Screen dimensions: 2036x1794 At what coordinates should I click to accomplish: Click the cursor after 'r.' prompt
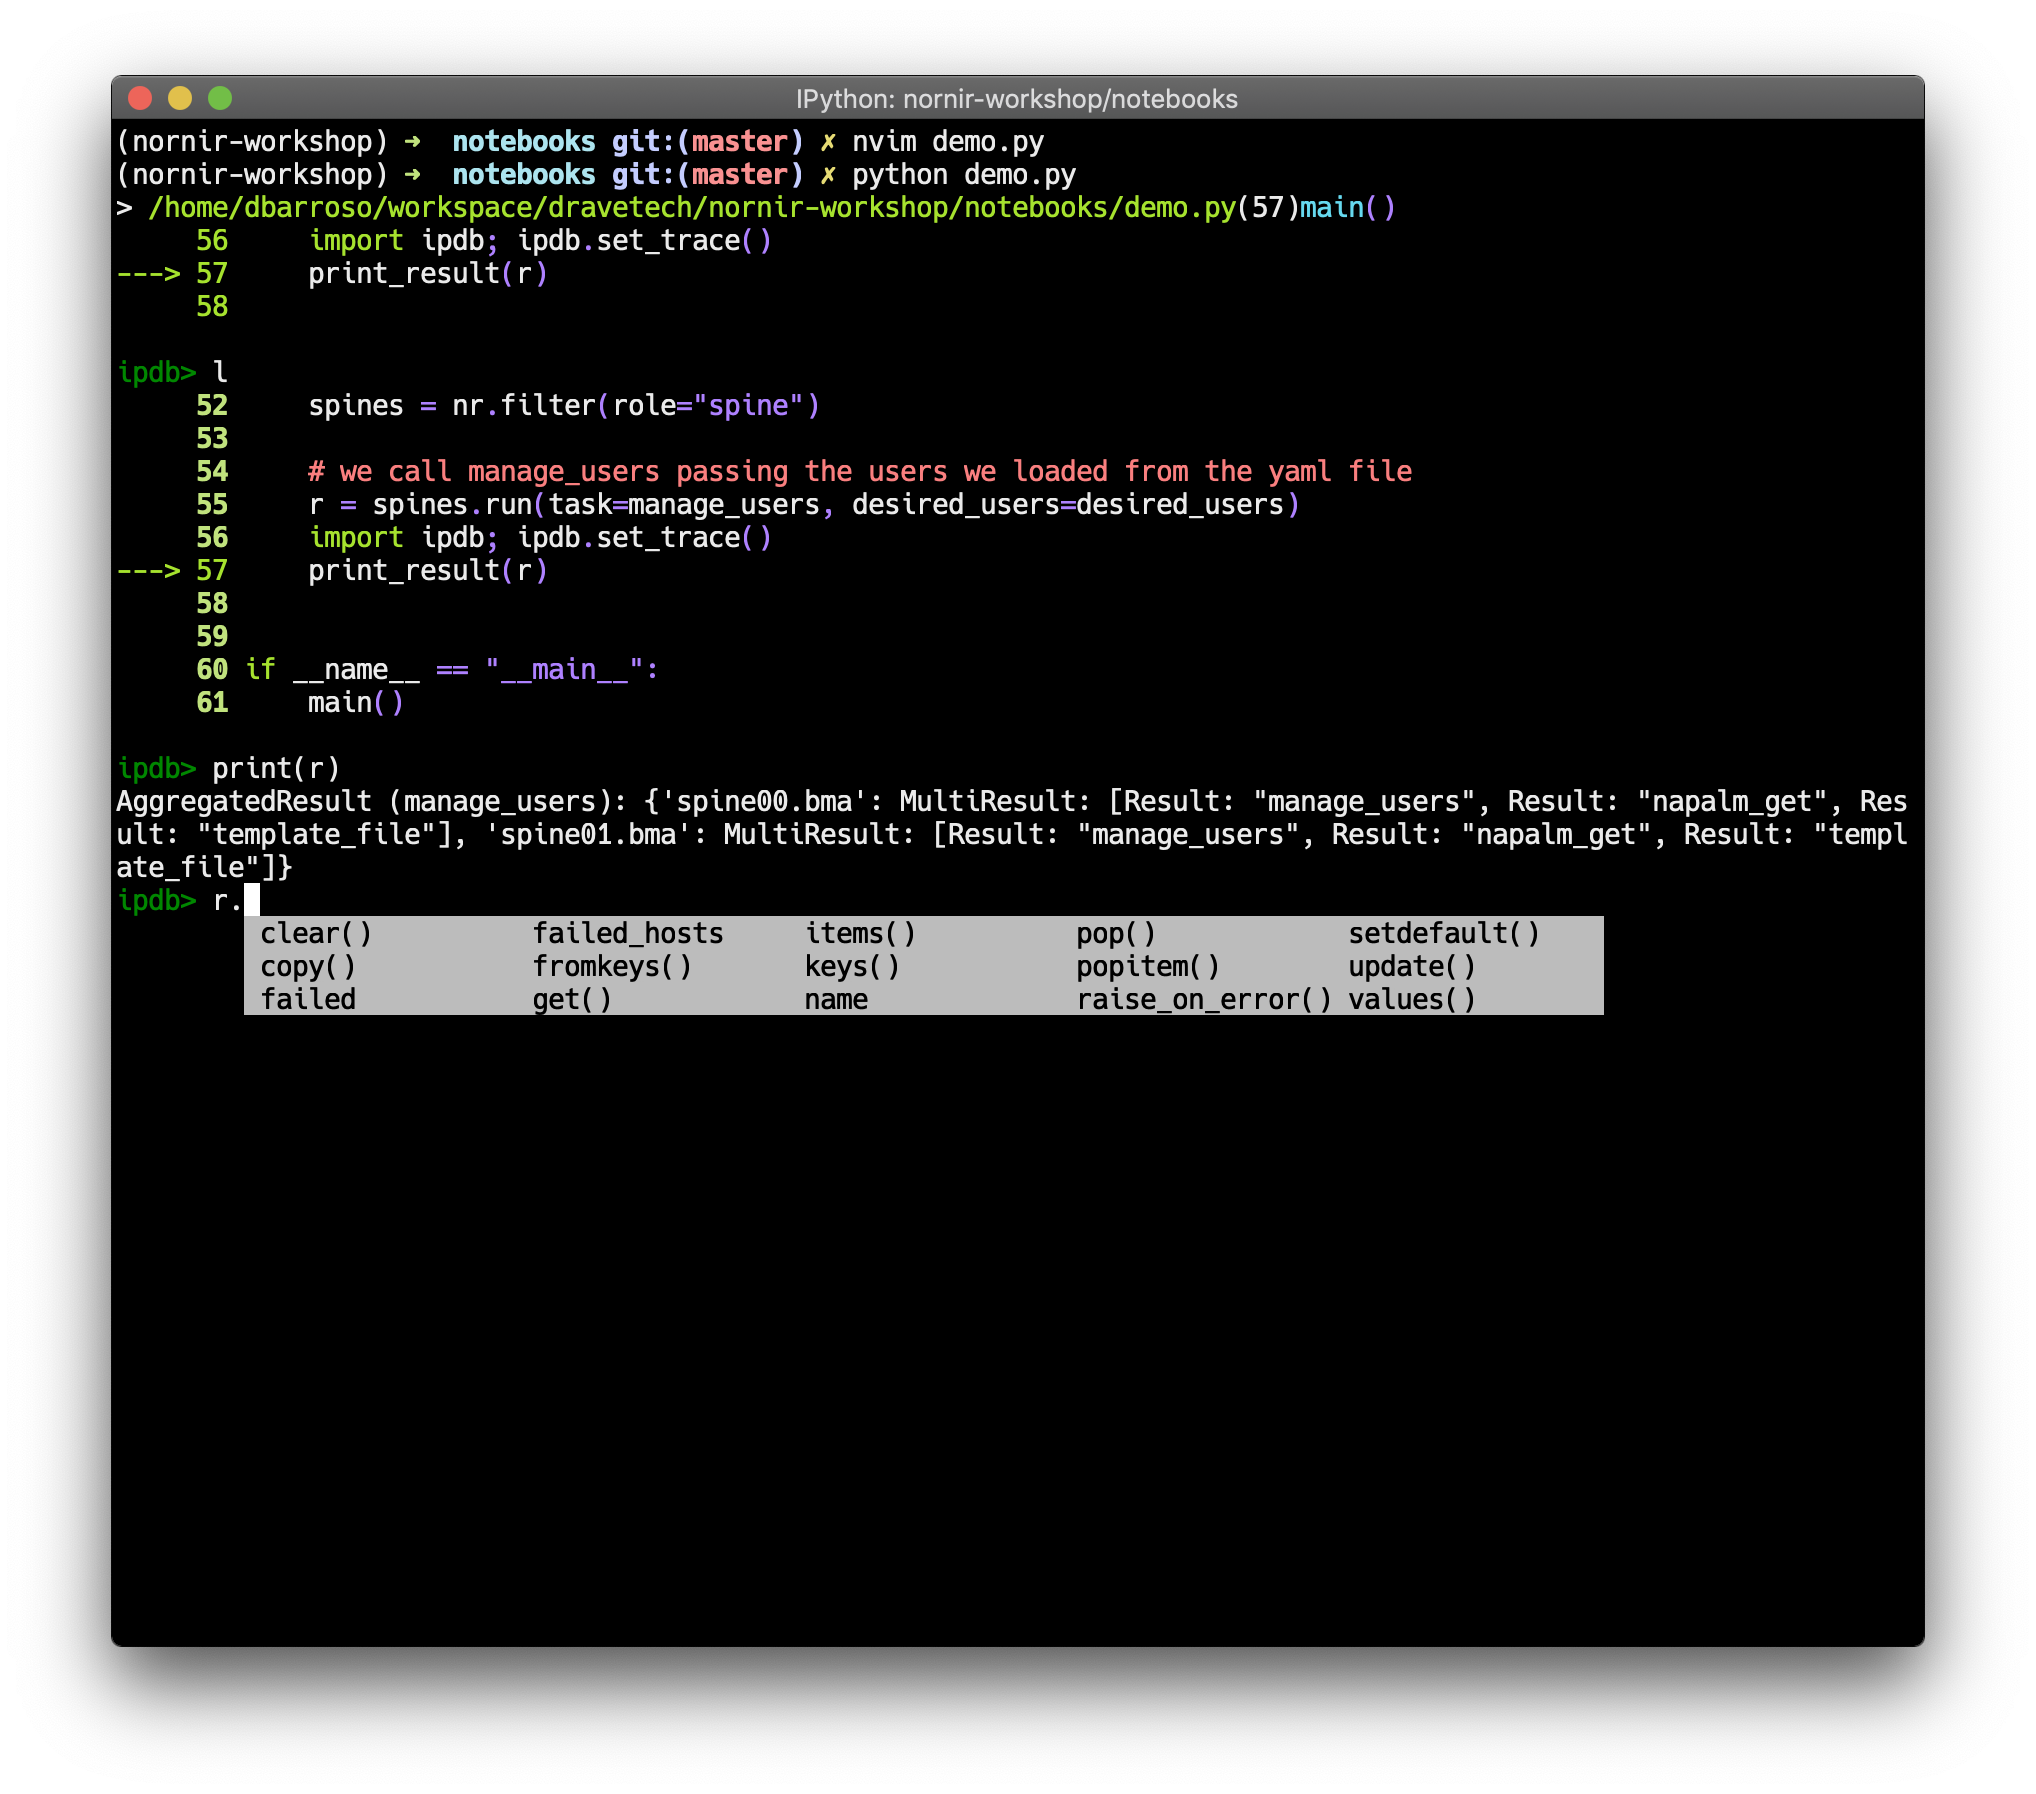[x=252, y=900]
